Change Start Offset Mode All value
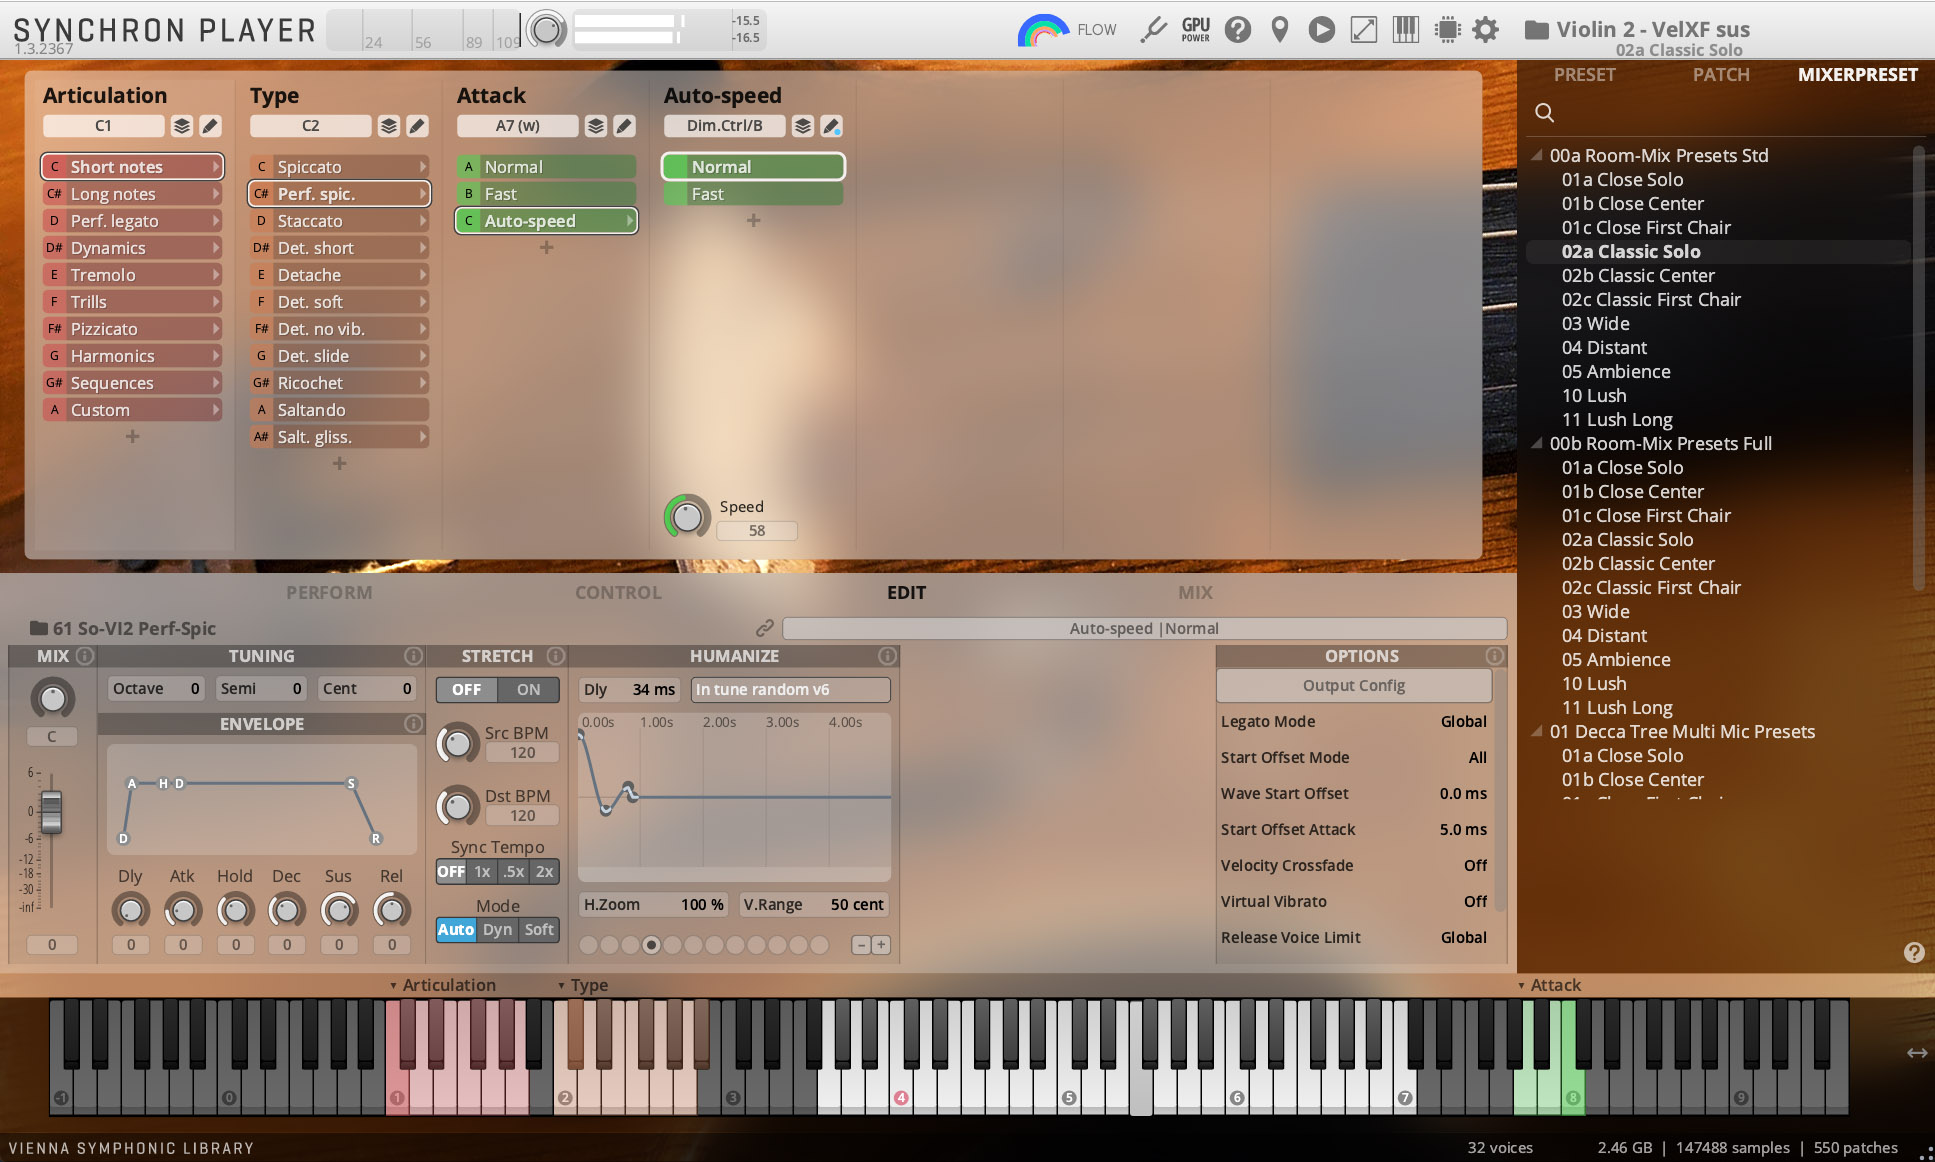 [1477, 758]
